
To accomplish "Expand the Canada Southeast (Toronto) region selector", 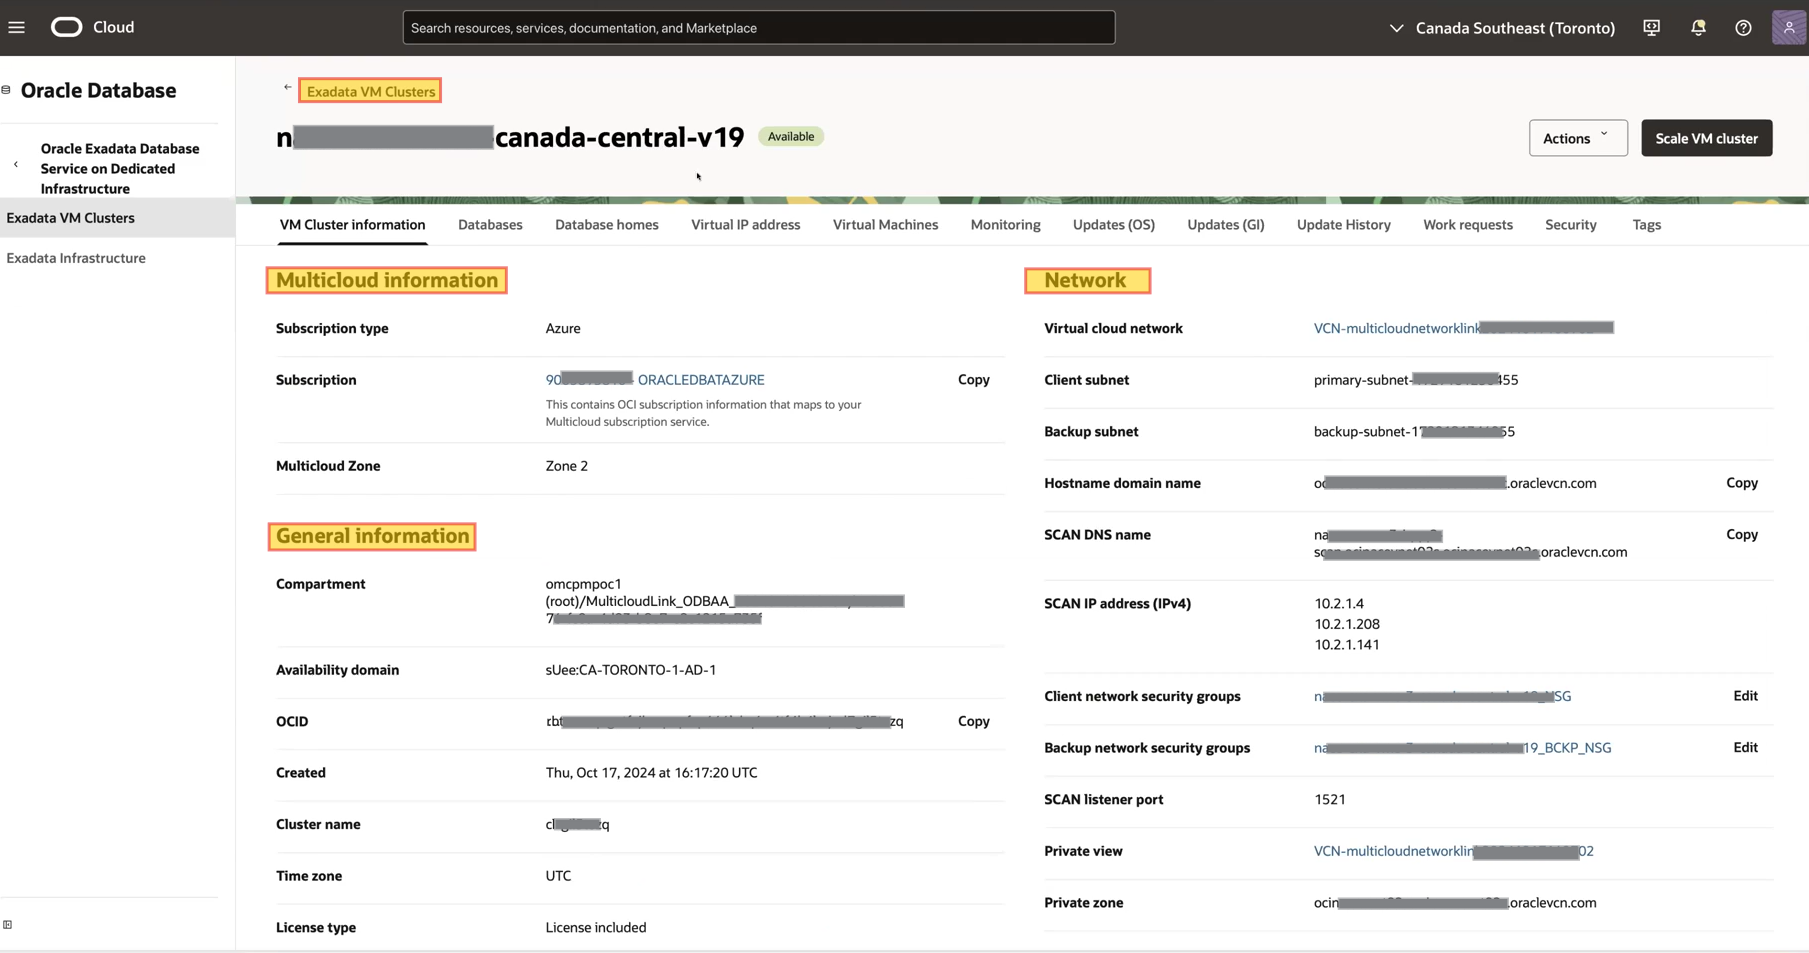I will click(x=1502, y=28).
